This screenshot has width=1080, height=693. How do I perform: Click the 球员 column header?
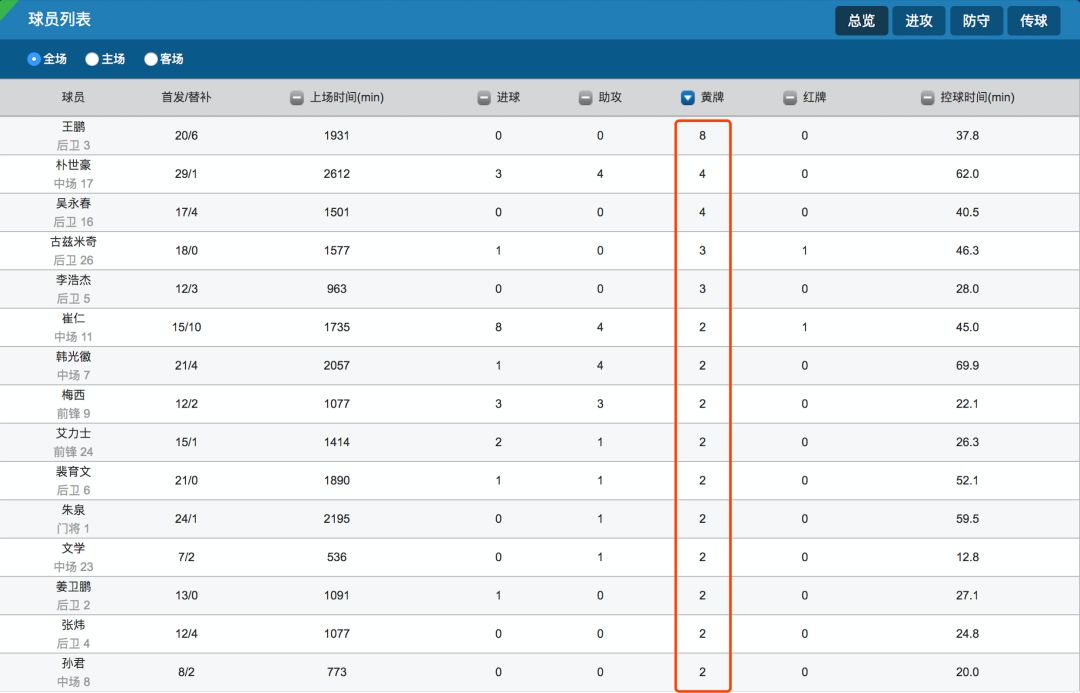click(x=73, y=98)
